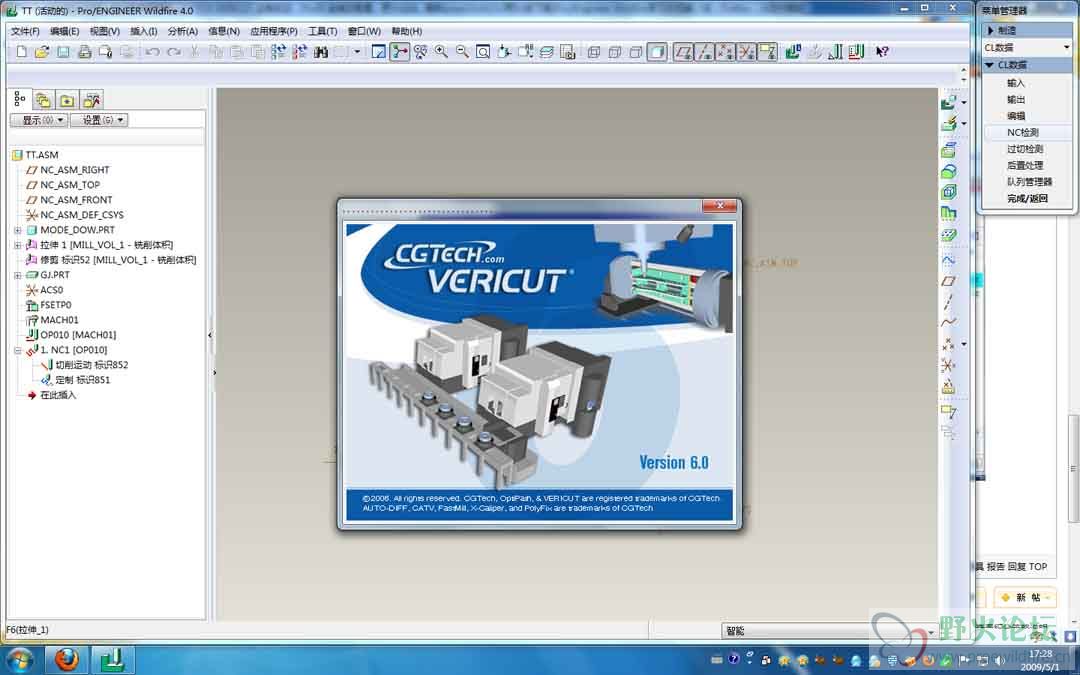
Task: Switch to shading display mode
Action: pos(657,52)
